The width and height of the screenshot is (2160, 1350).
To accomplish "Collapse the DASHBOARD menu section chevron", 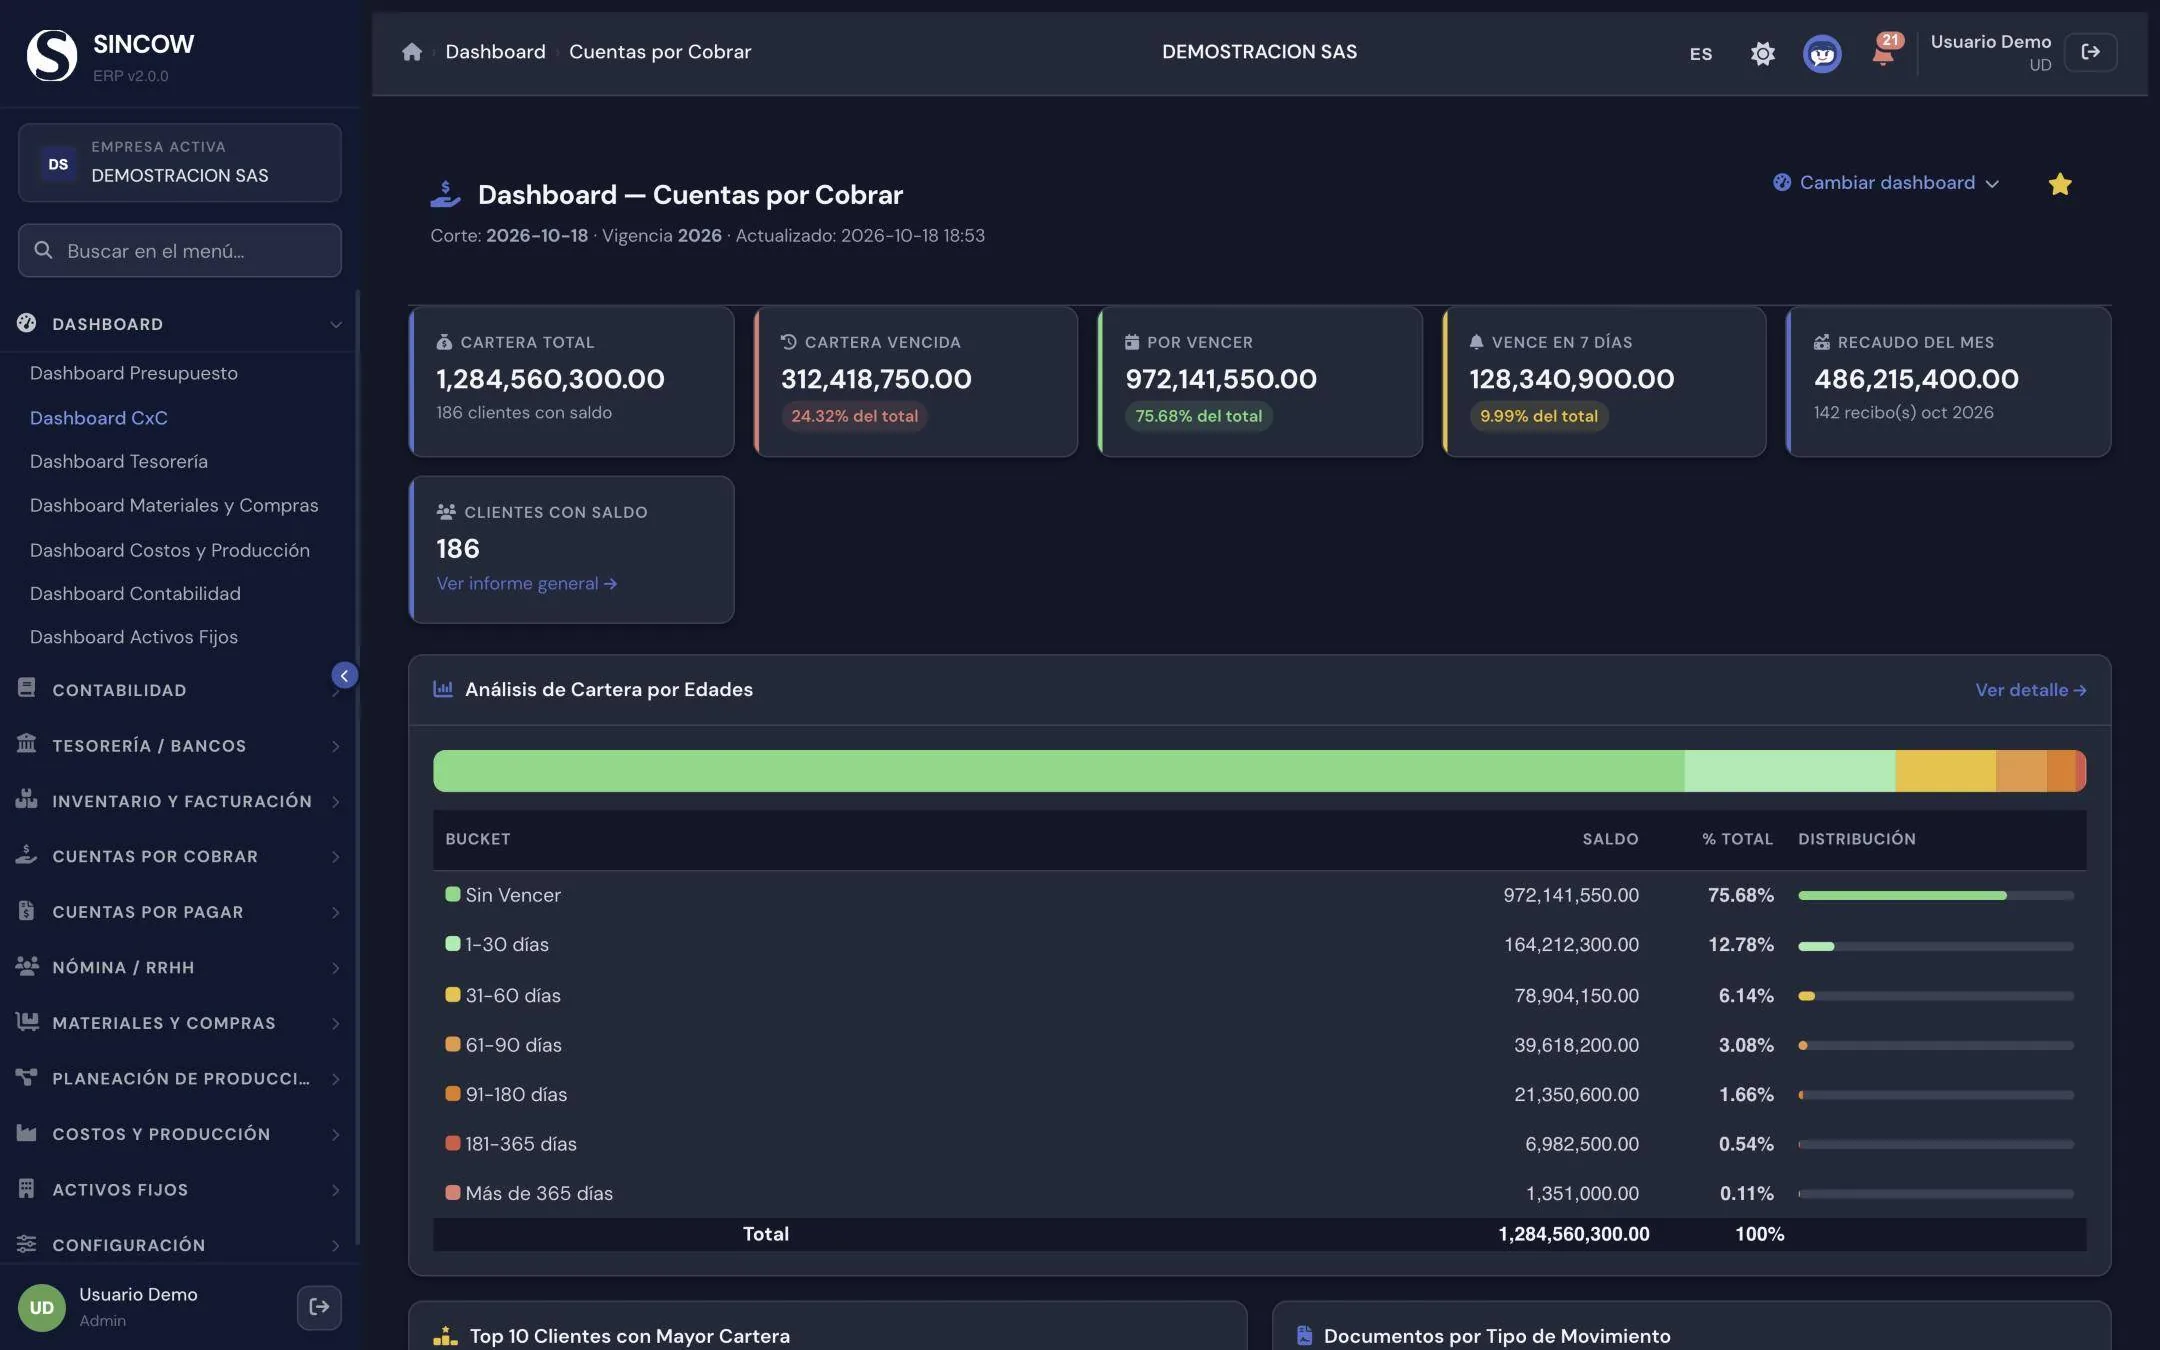I will click(336, 324).
